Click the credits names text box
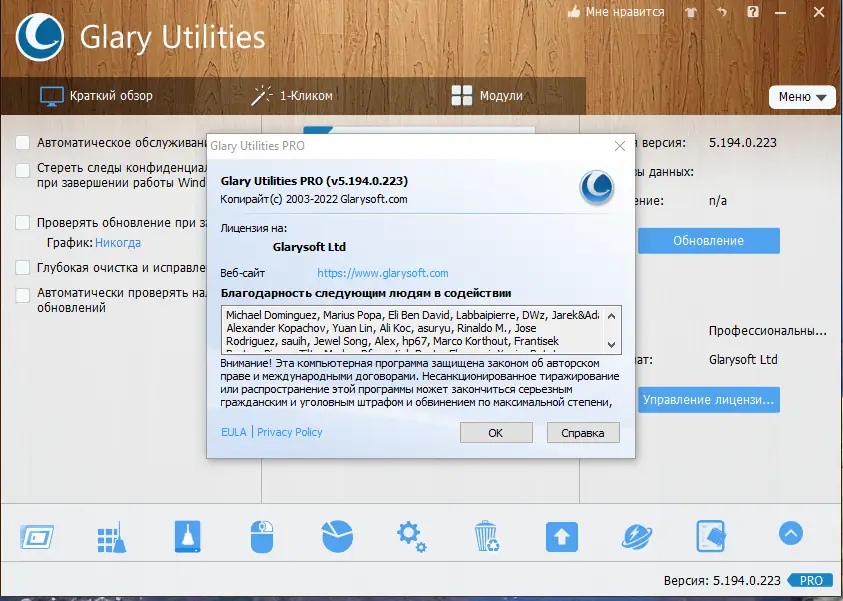Screen dimensions: 843x601 pos(422,330)
